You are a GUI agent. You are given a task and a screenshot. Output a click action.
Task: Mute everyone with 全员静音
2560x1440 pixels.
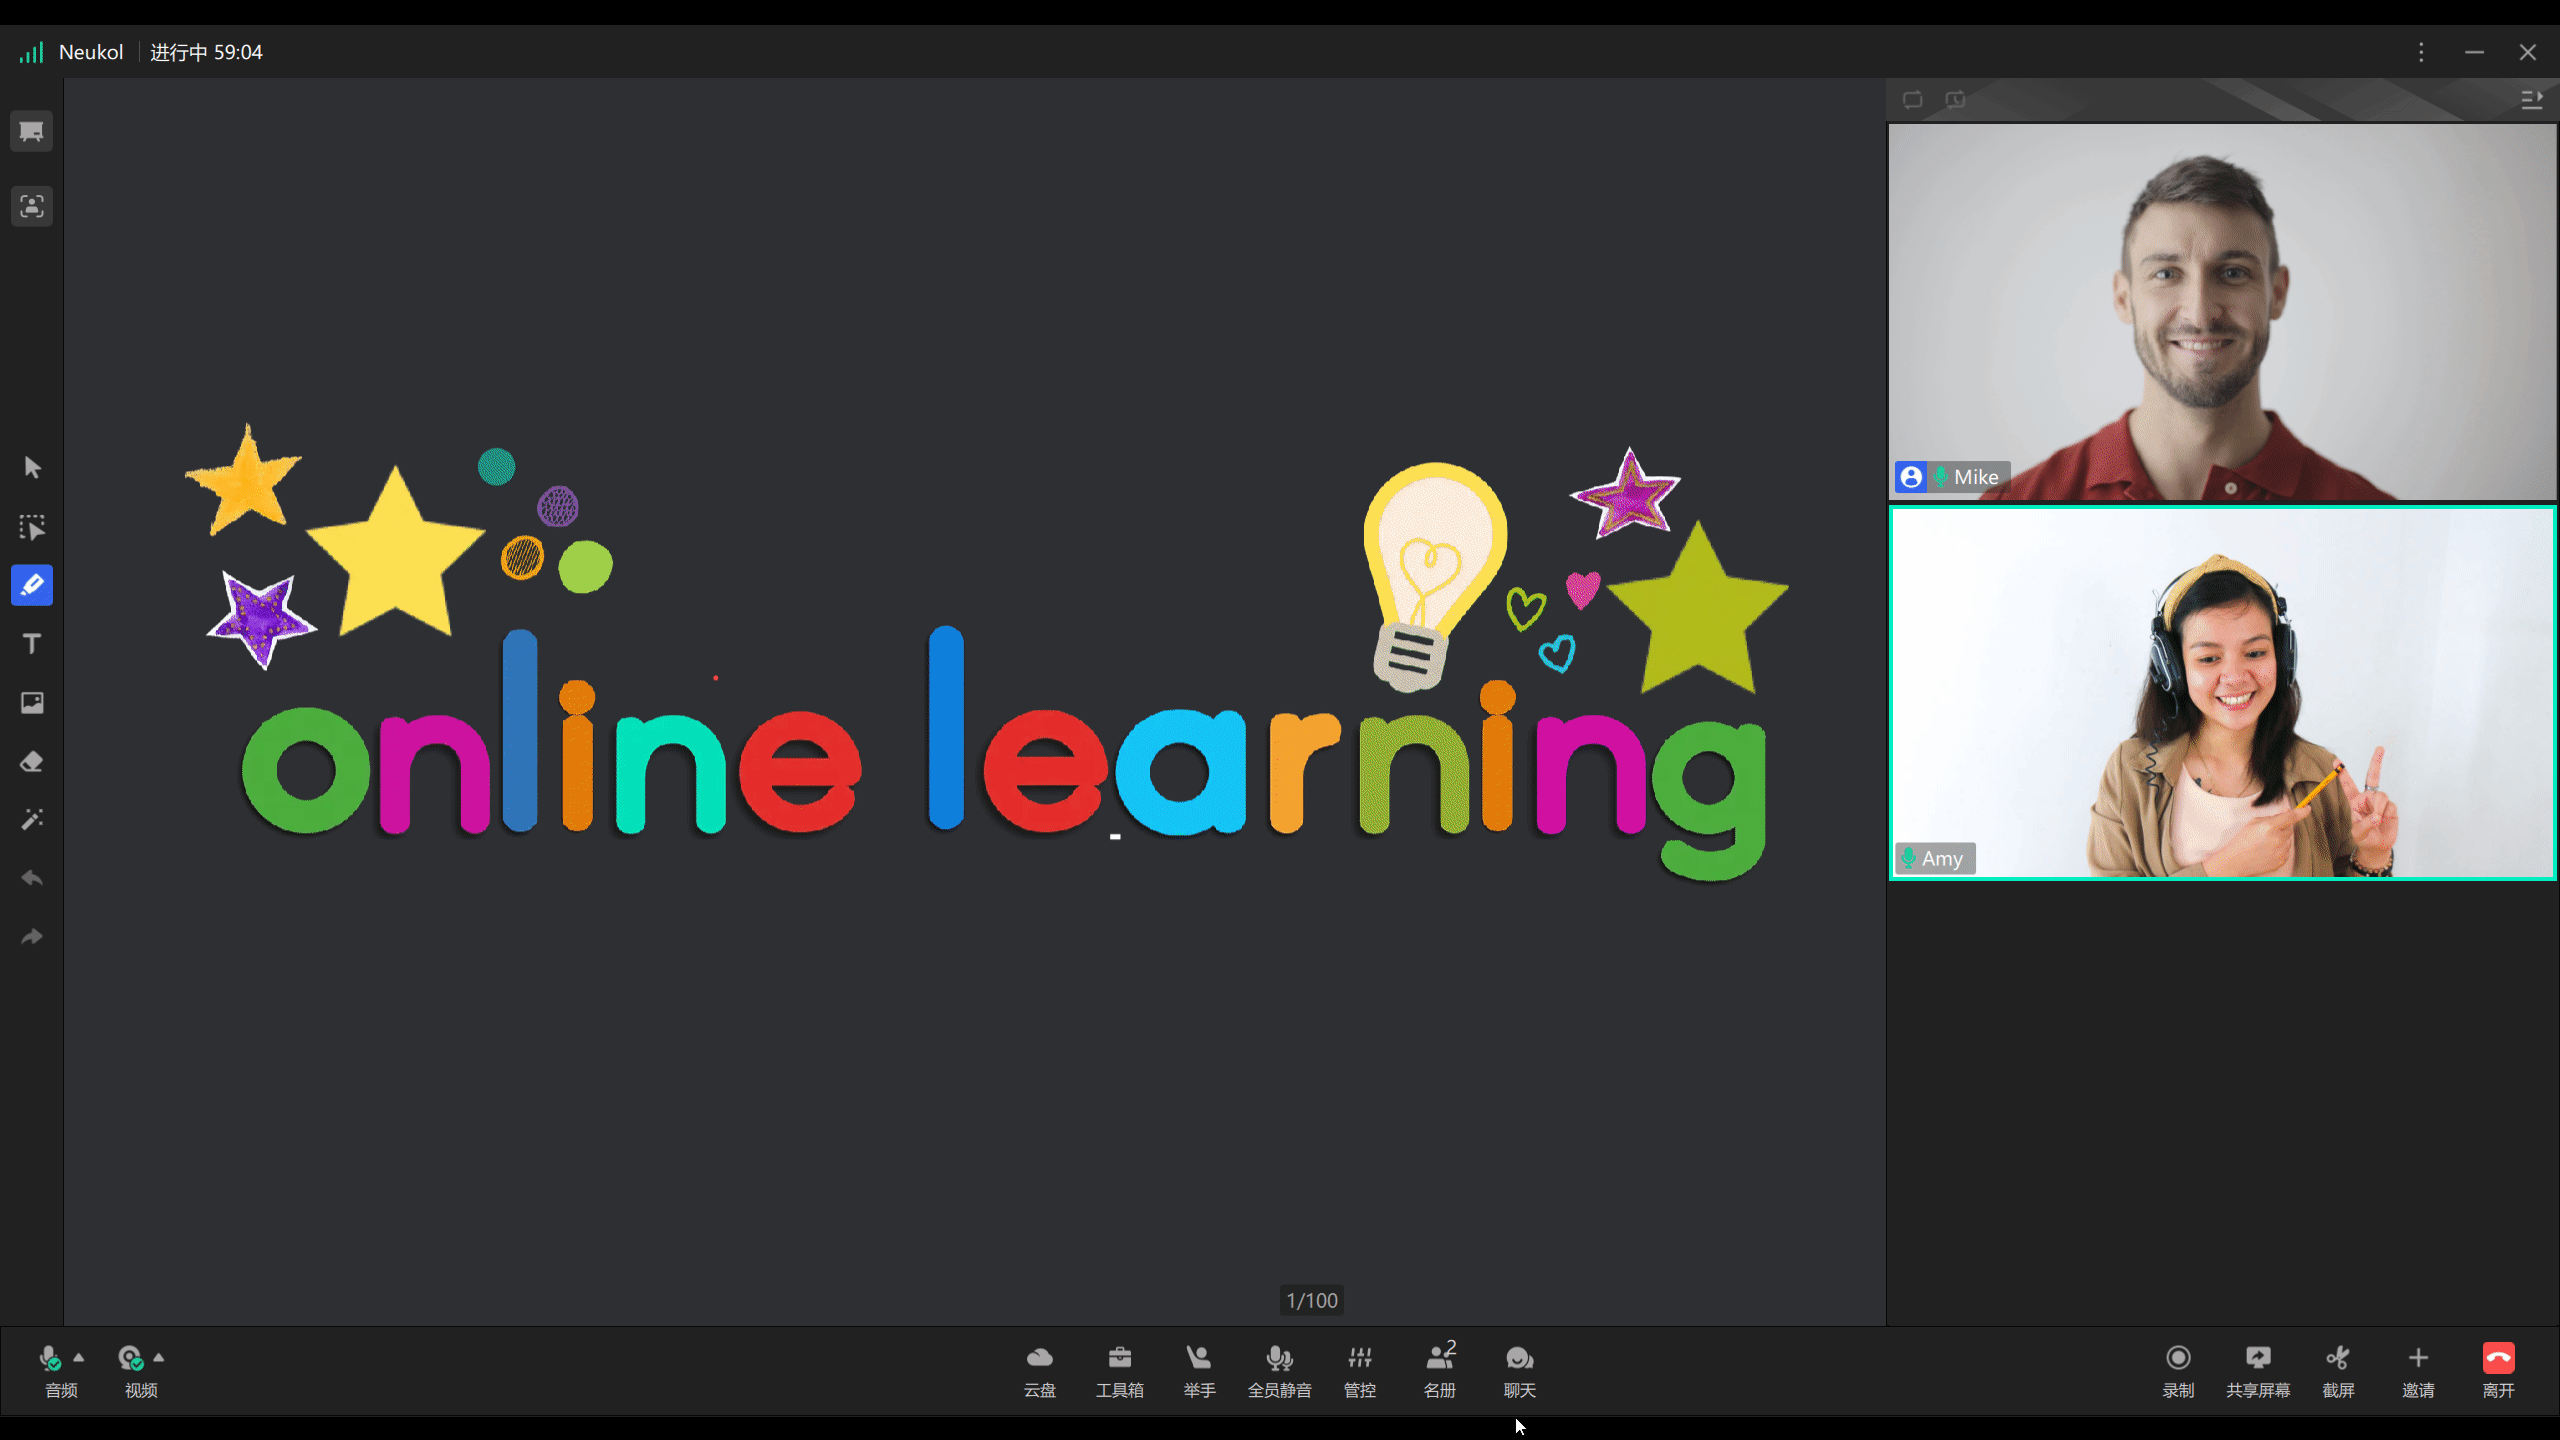tap(1279, 1371)
